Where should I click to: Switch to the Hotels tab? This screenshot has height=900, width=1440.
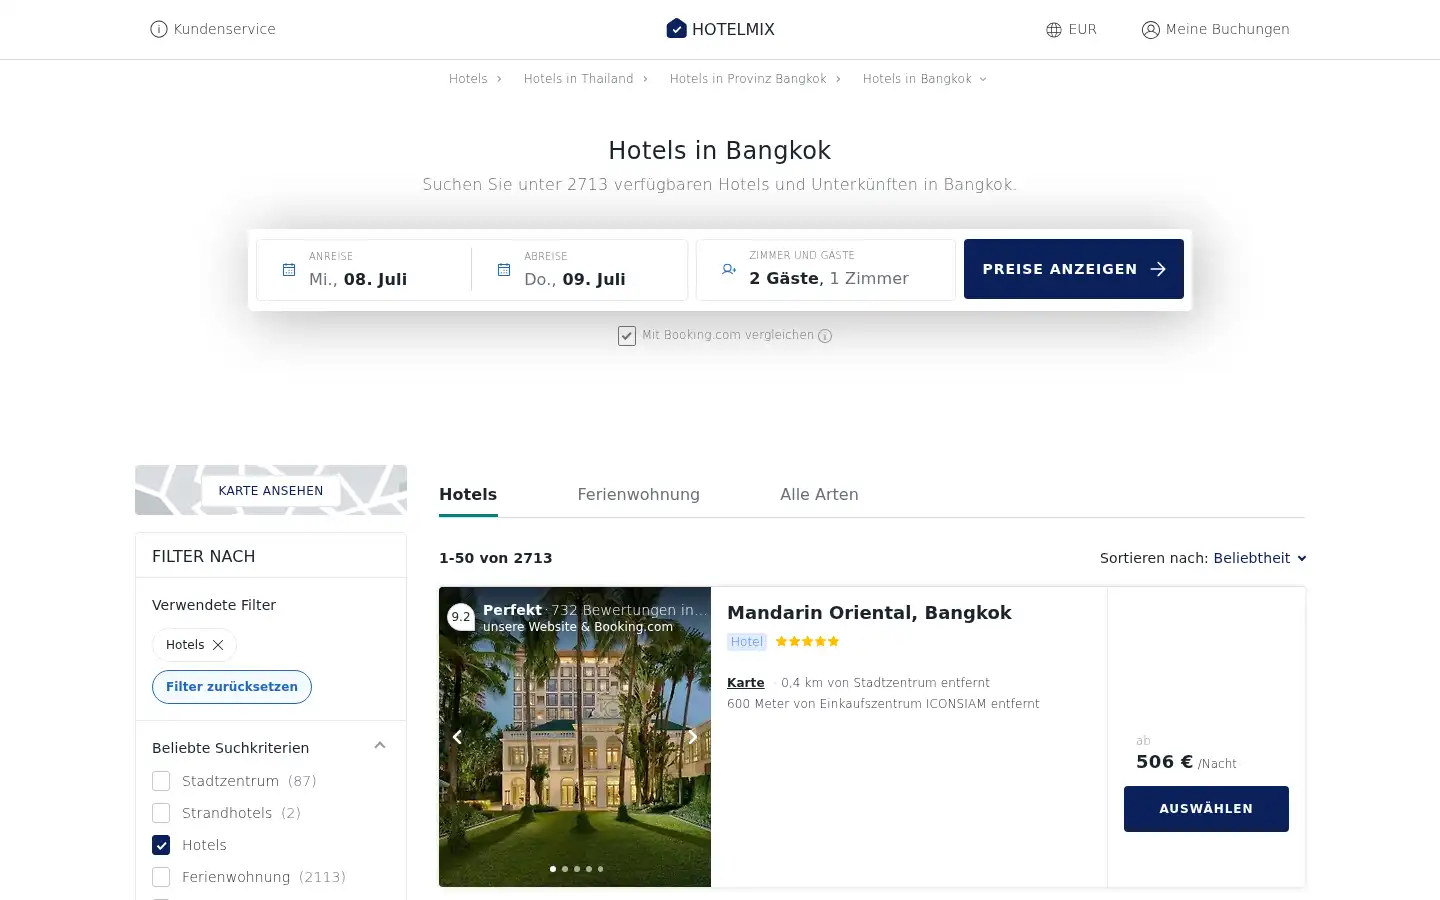468,494
